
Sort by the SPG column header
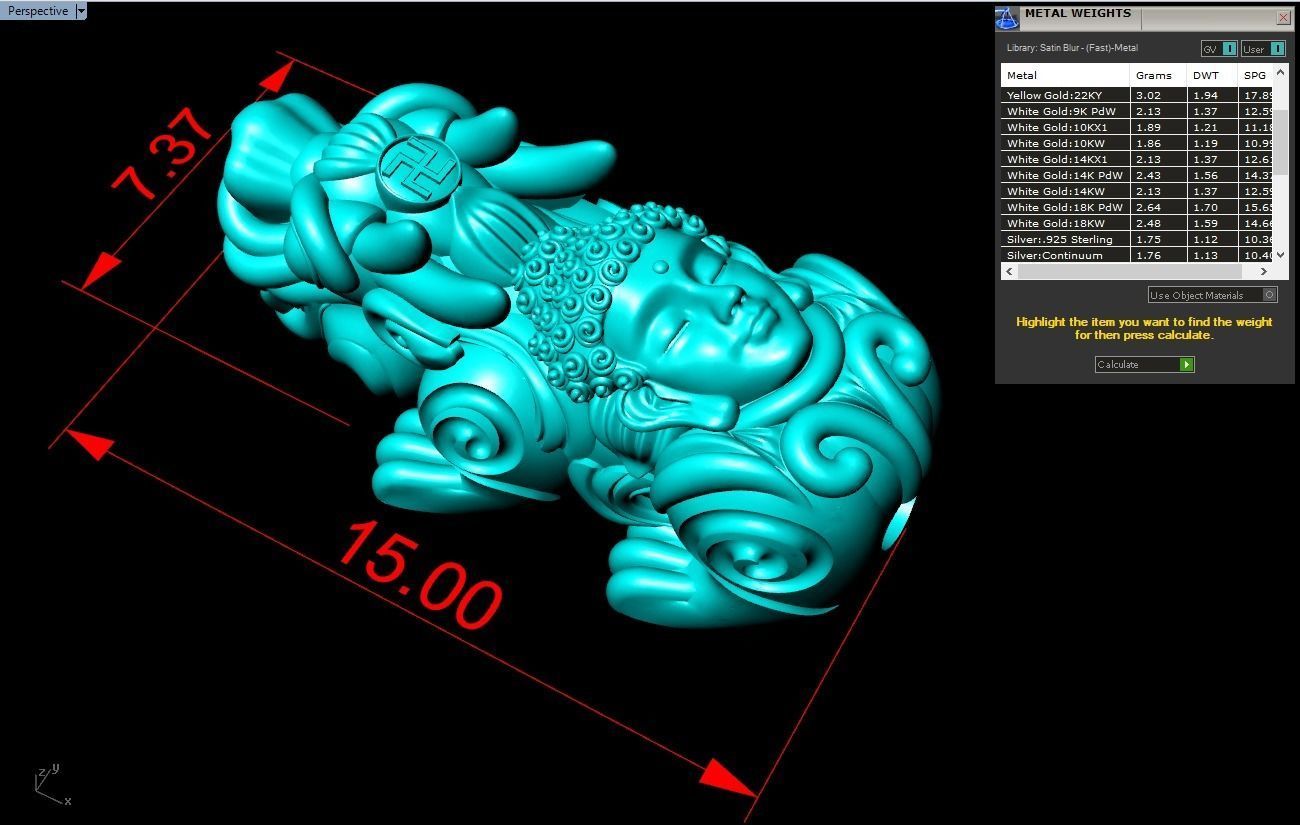pos(1256,75)
